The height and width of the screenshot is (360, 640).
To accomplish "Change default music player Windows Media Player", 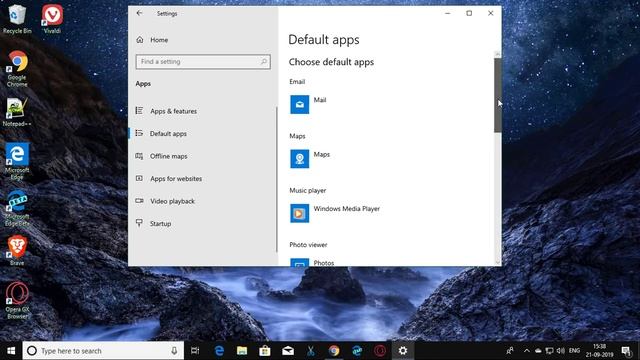I will coord(347,209).
